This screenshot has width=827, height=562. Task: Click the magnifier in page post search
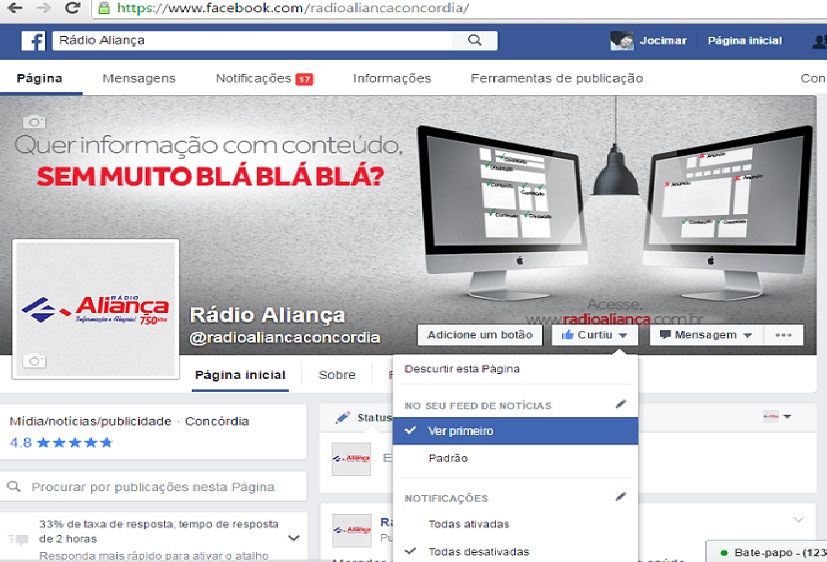coord(14,486)
